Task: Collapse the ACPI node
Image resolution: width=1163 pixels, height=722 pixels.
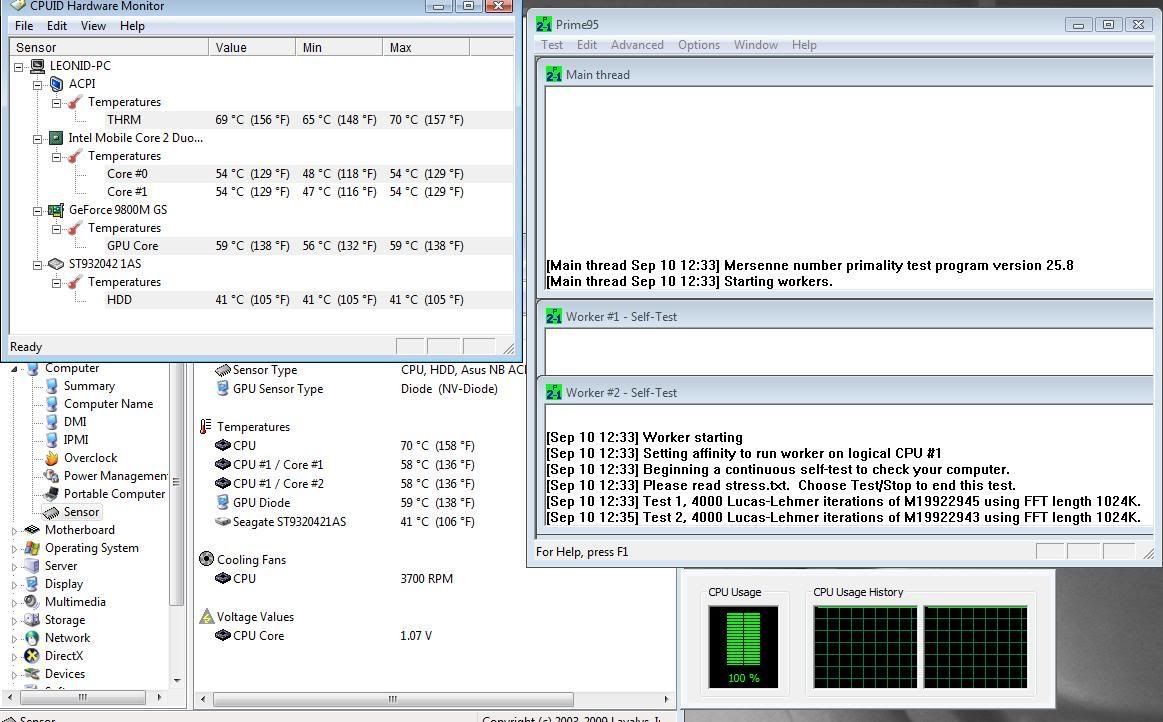Action: (x=38, y=85)
